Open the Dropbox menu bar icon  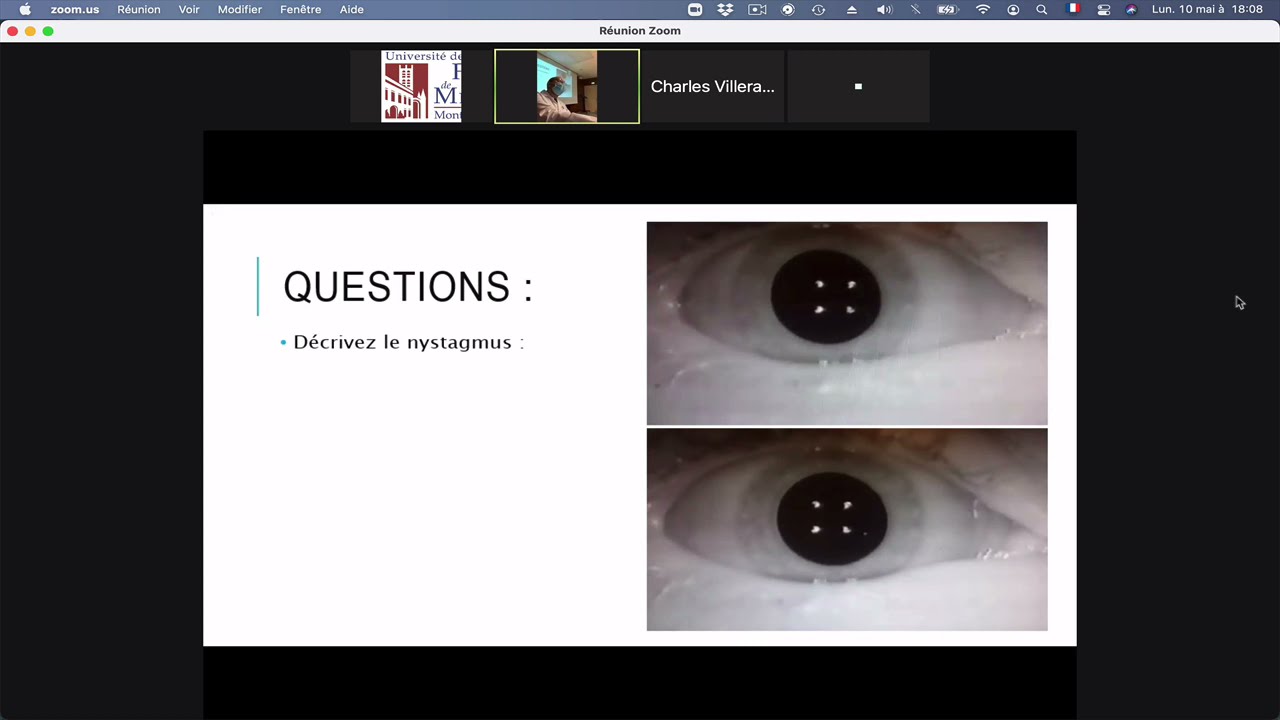click(x=725, y=9)
